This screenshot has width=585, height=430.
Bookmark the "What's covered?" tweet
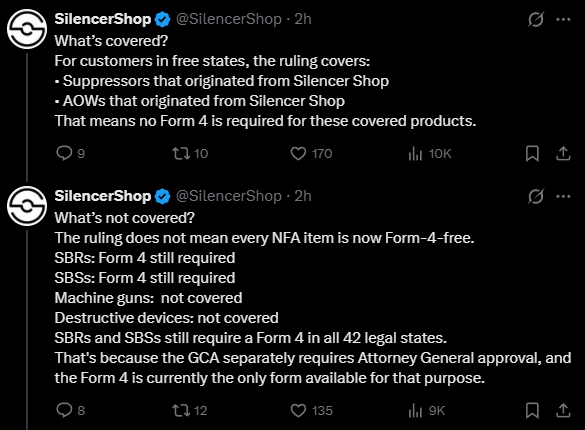point(532,153)
